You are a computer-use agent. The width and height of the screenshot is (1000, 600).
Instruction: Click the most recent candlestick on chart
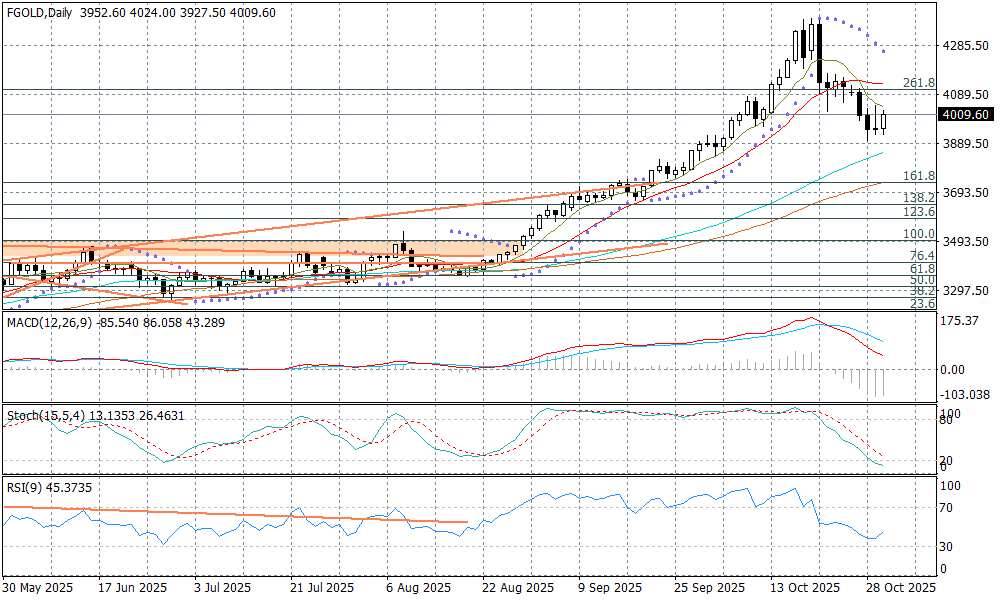click(x=883, y=122)
